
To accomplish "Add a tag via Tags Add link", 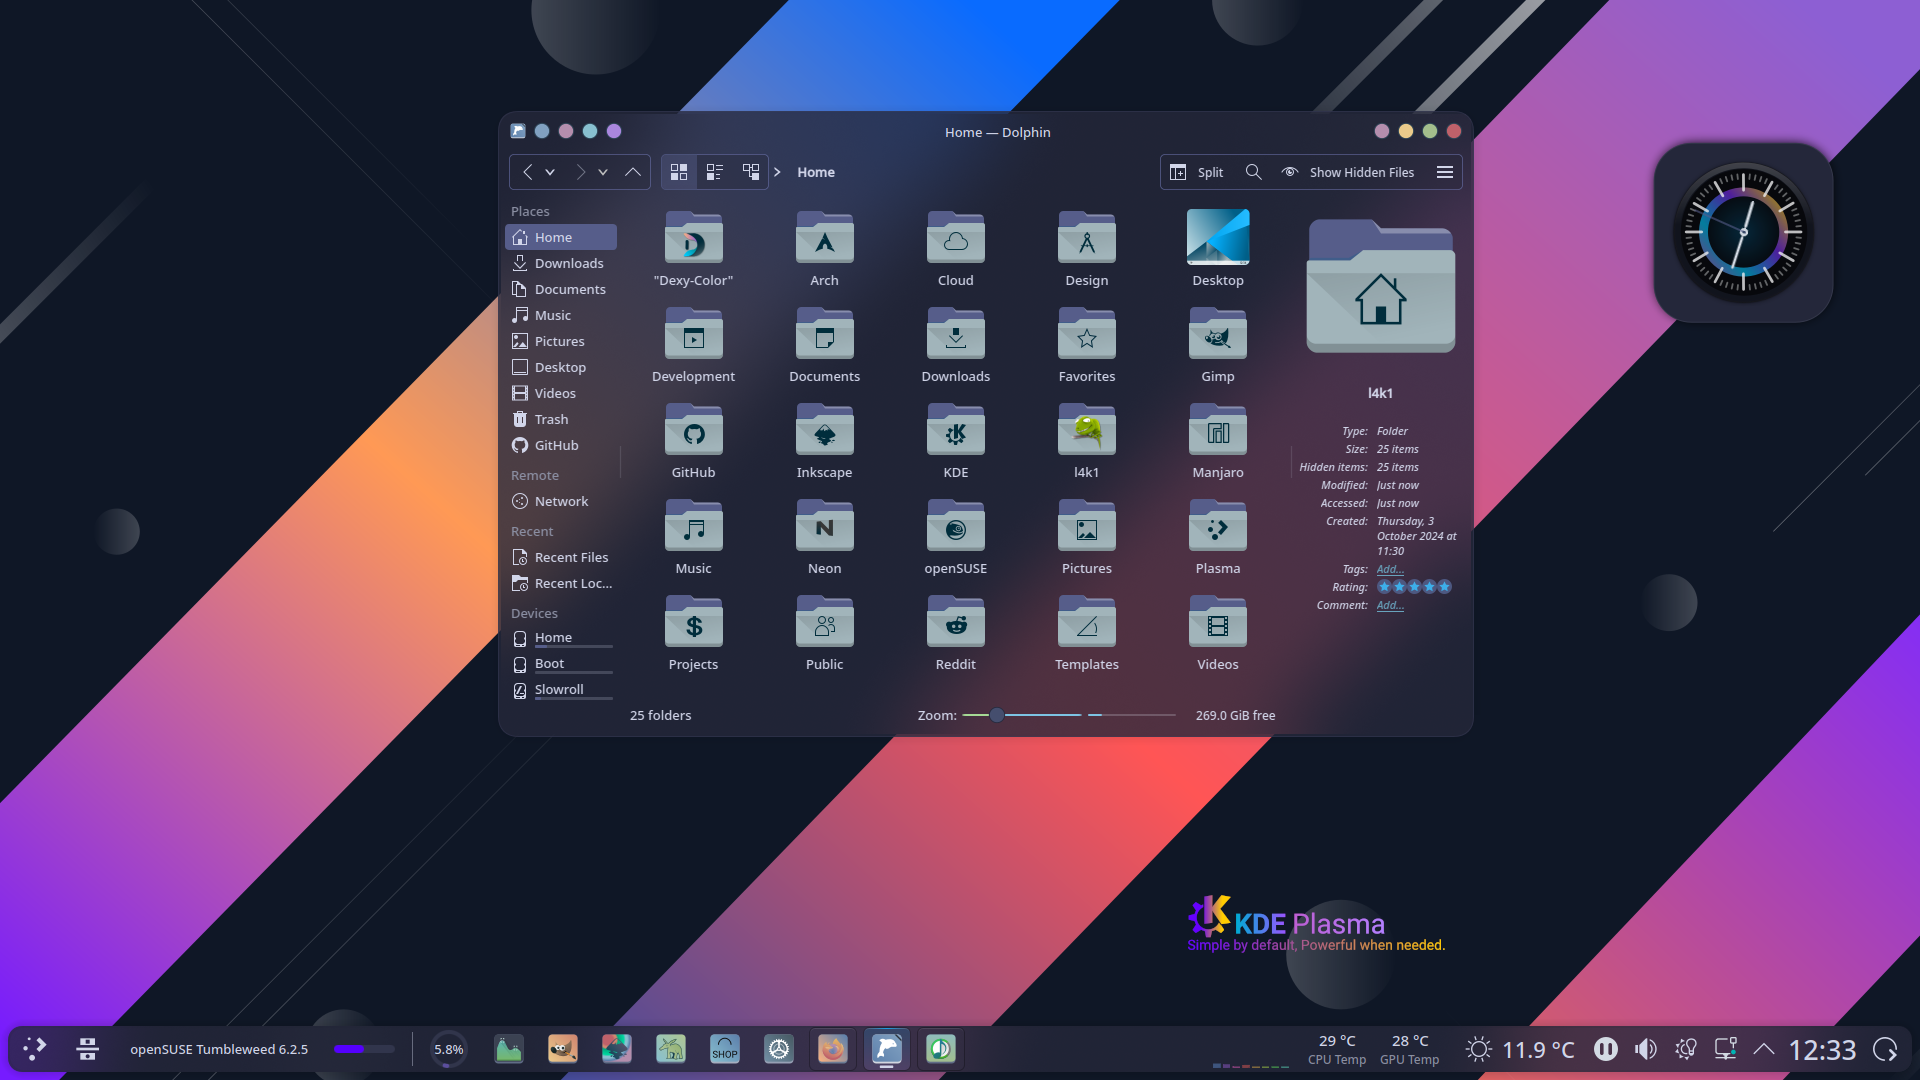I will coord(1390,569).
